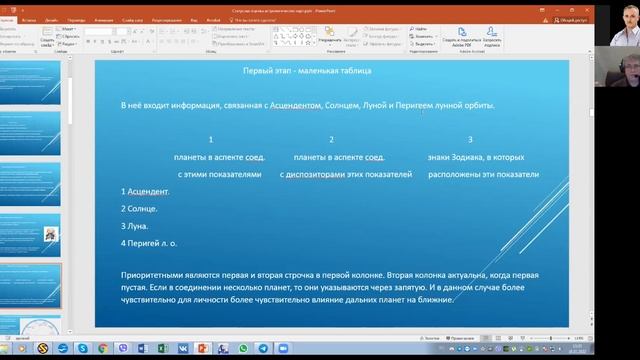Click the Zoom taskbar icon
Viewport: 640px width, 360px height.
283,348
